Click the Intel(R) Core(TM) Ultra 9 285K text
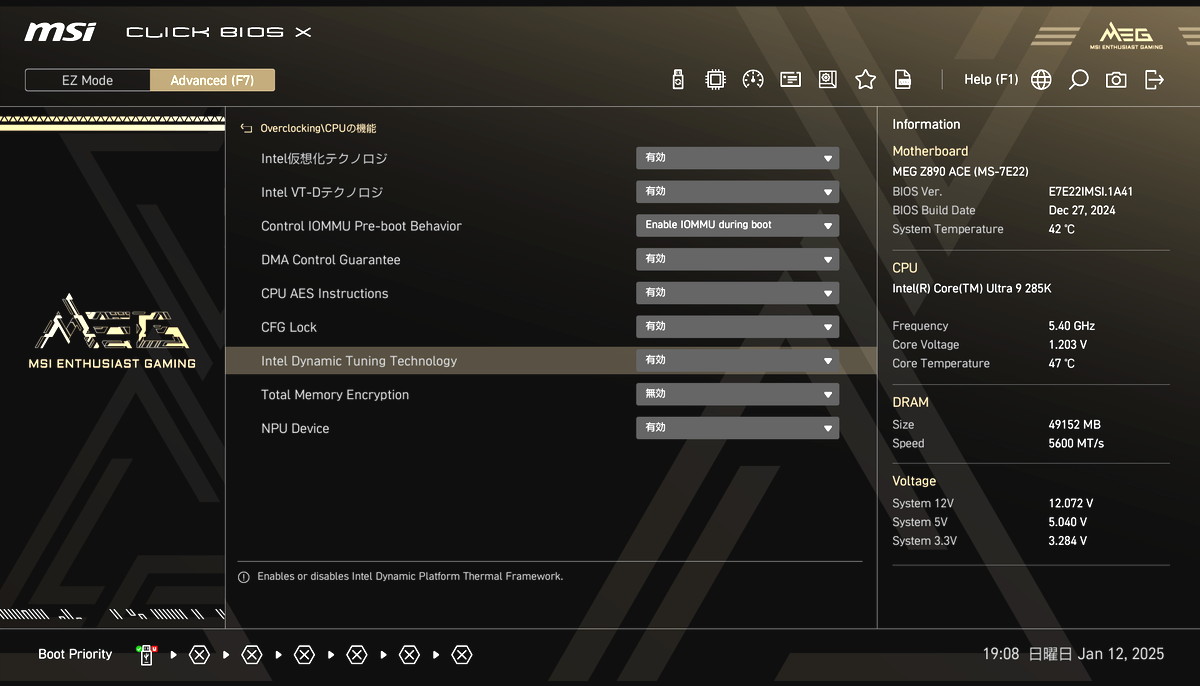 [x=972, y=289]
